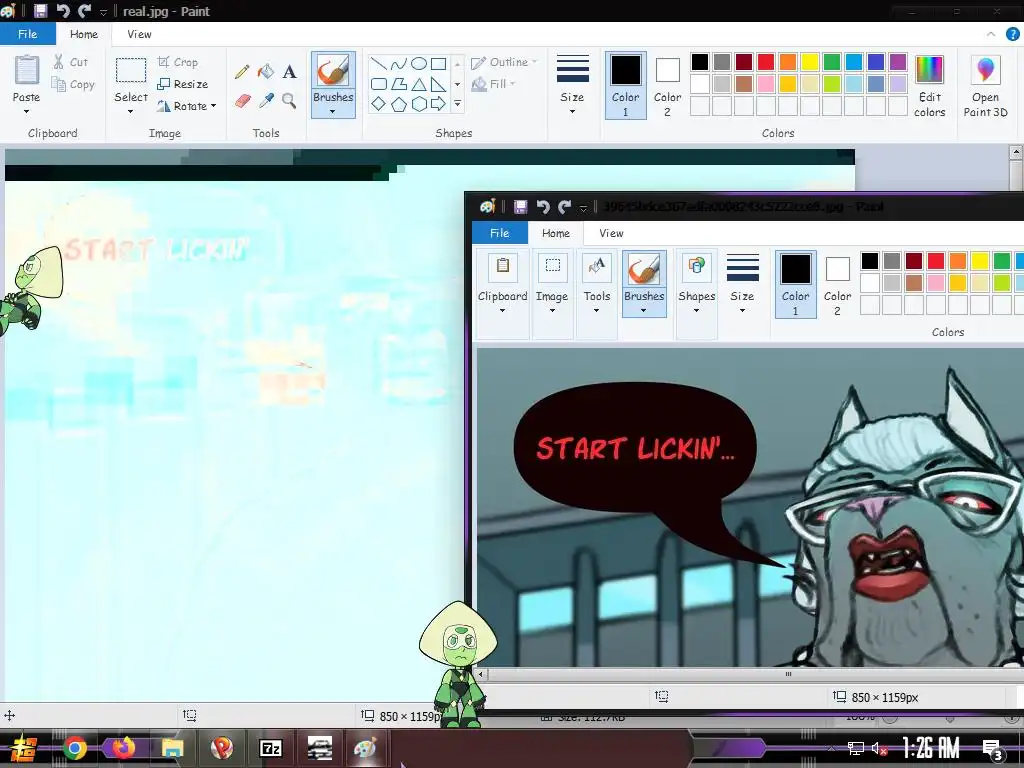Image resolution: width=1024 pixels, height=768 pixels.
Task: Choose the Rectangle shape in Shapes gallery
Action: pos(439,63)
